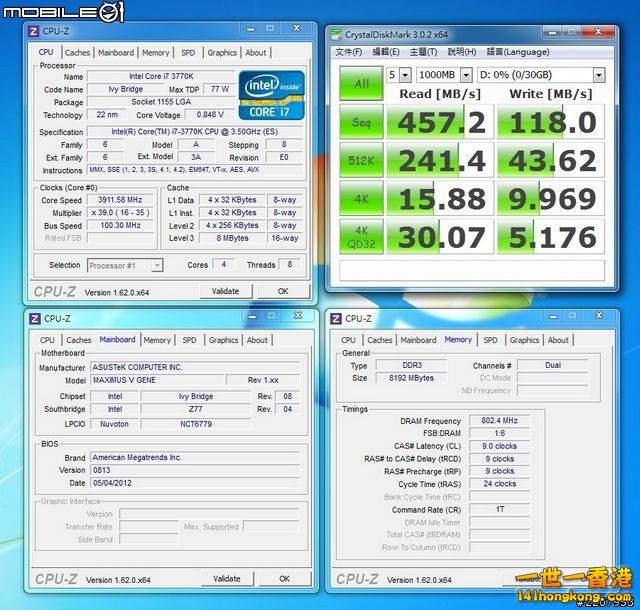Expand the 1000MB test size dropdown

click(443, 75)
